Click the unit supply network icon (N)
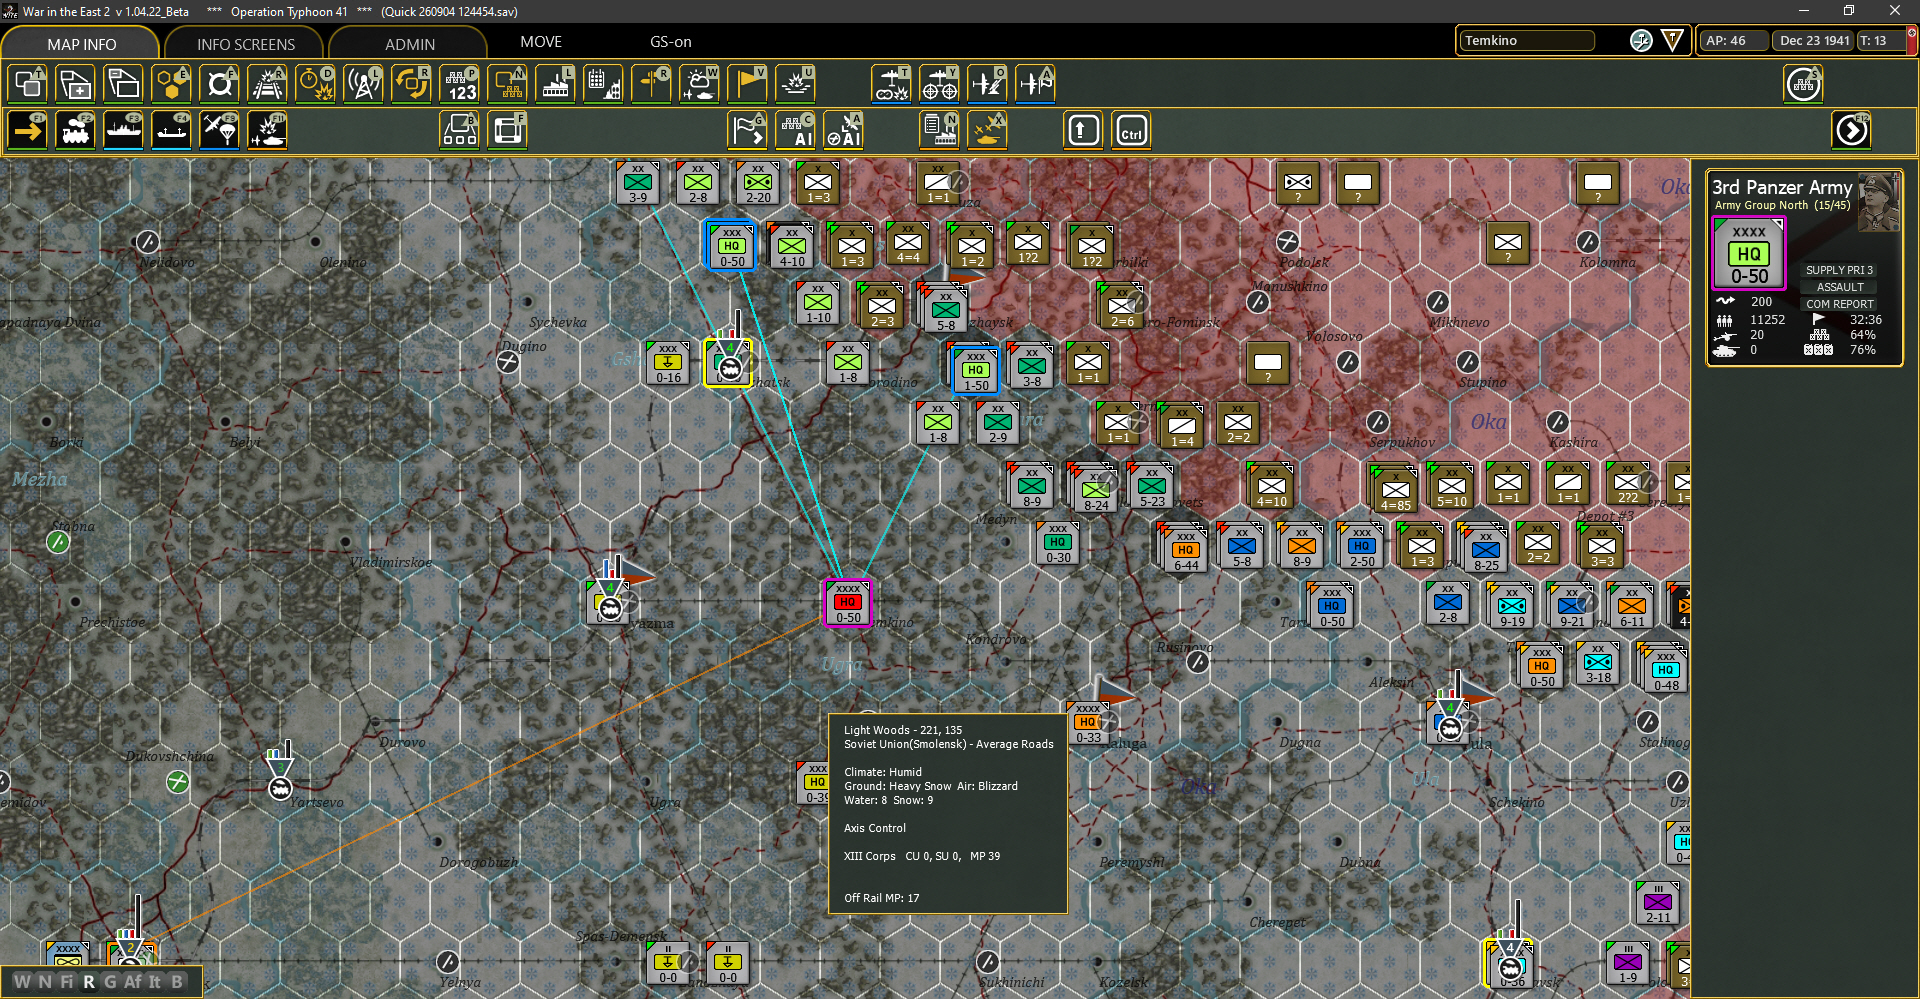 pos(508,84)
